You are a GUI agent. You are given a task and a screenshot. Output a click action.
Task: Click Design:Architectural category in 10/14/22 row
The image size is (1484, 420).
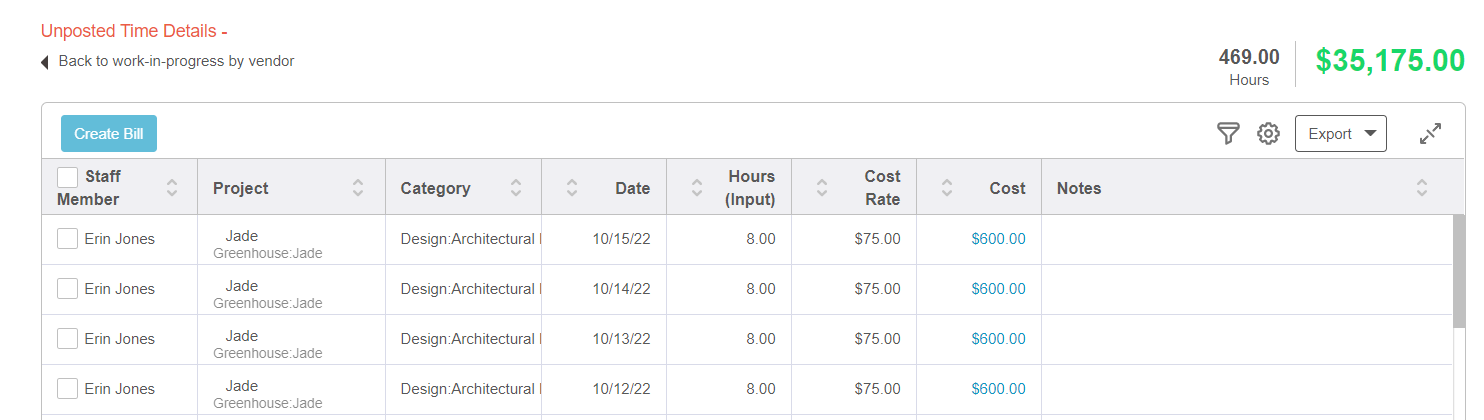(470, 289)
